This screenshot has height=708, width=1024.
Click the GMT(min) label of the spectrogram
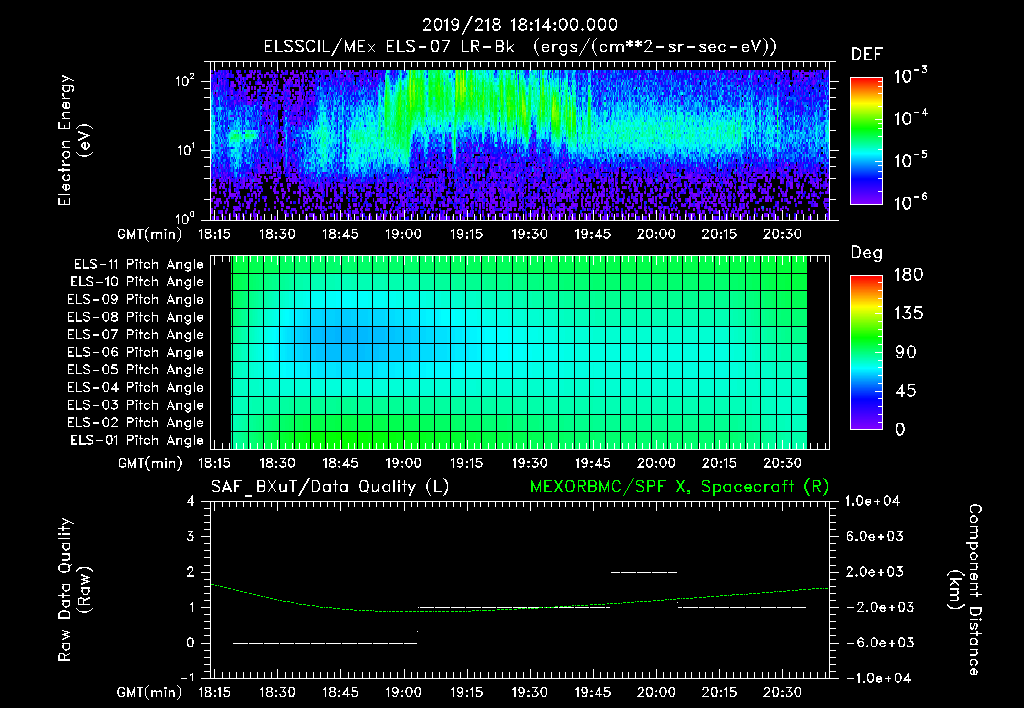pyautogui.click(x=150, y=234)
